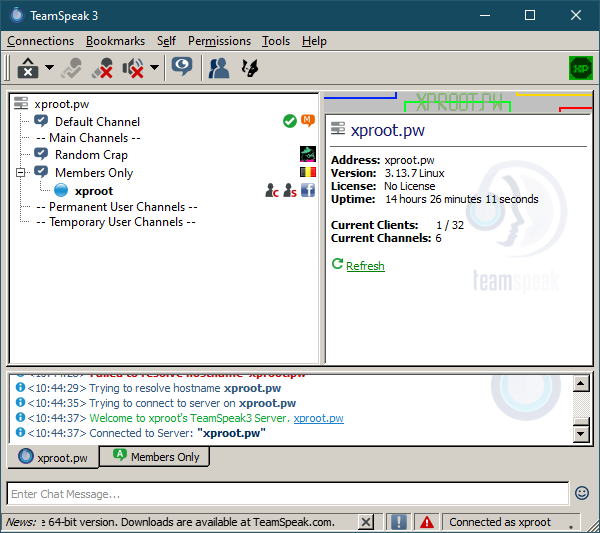Viewport: 600px width, 533px height.
Task: Click the Welcome to xproot's TeamSpeak3 Server text
Action: (189, 418)
